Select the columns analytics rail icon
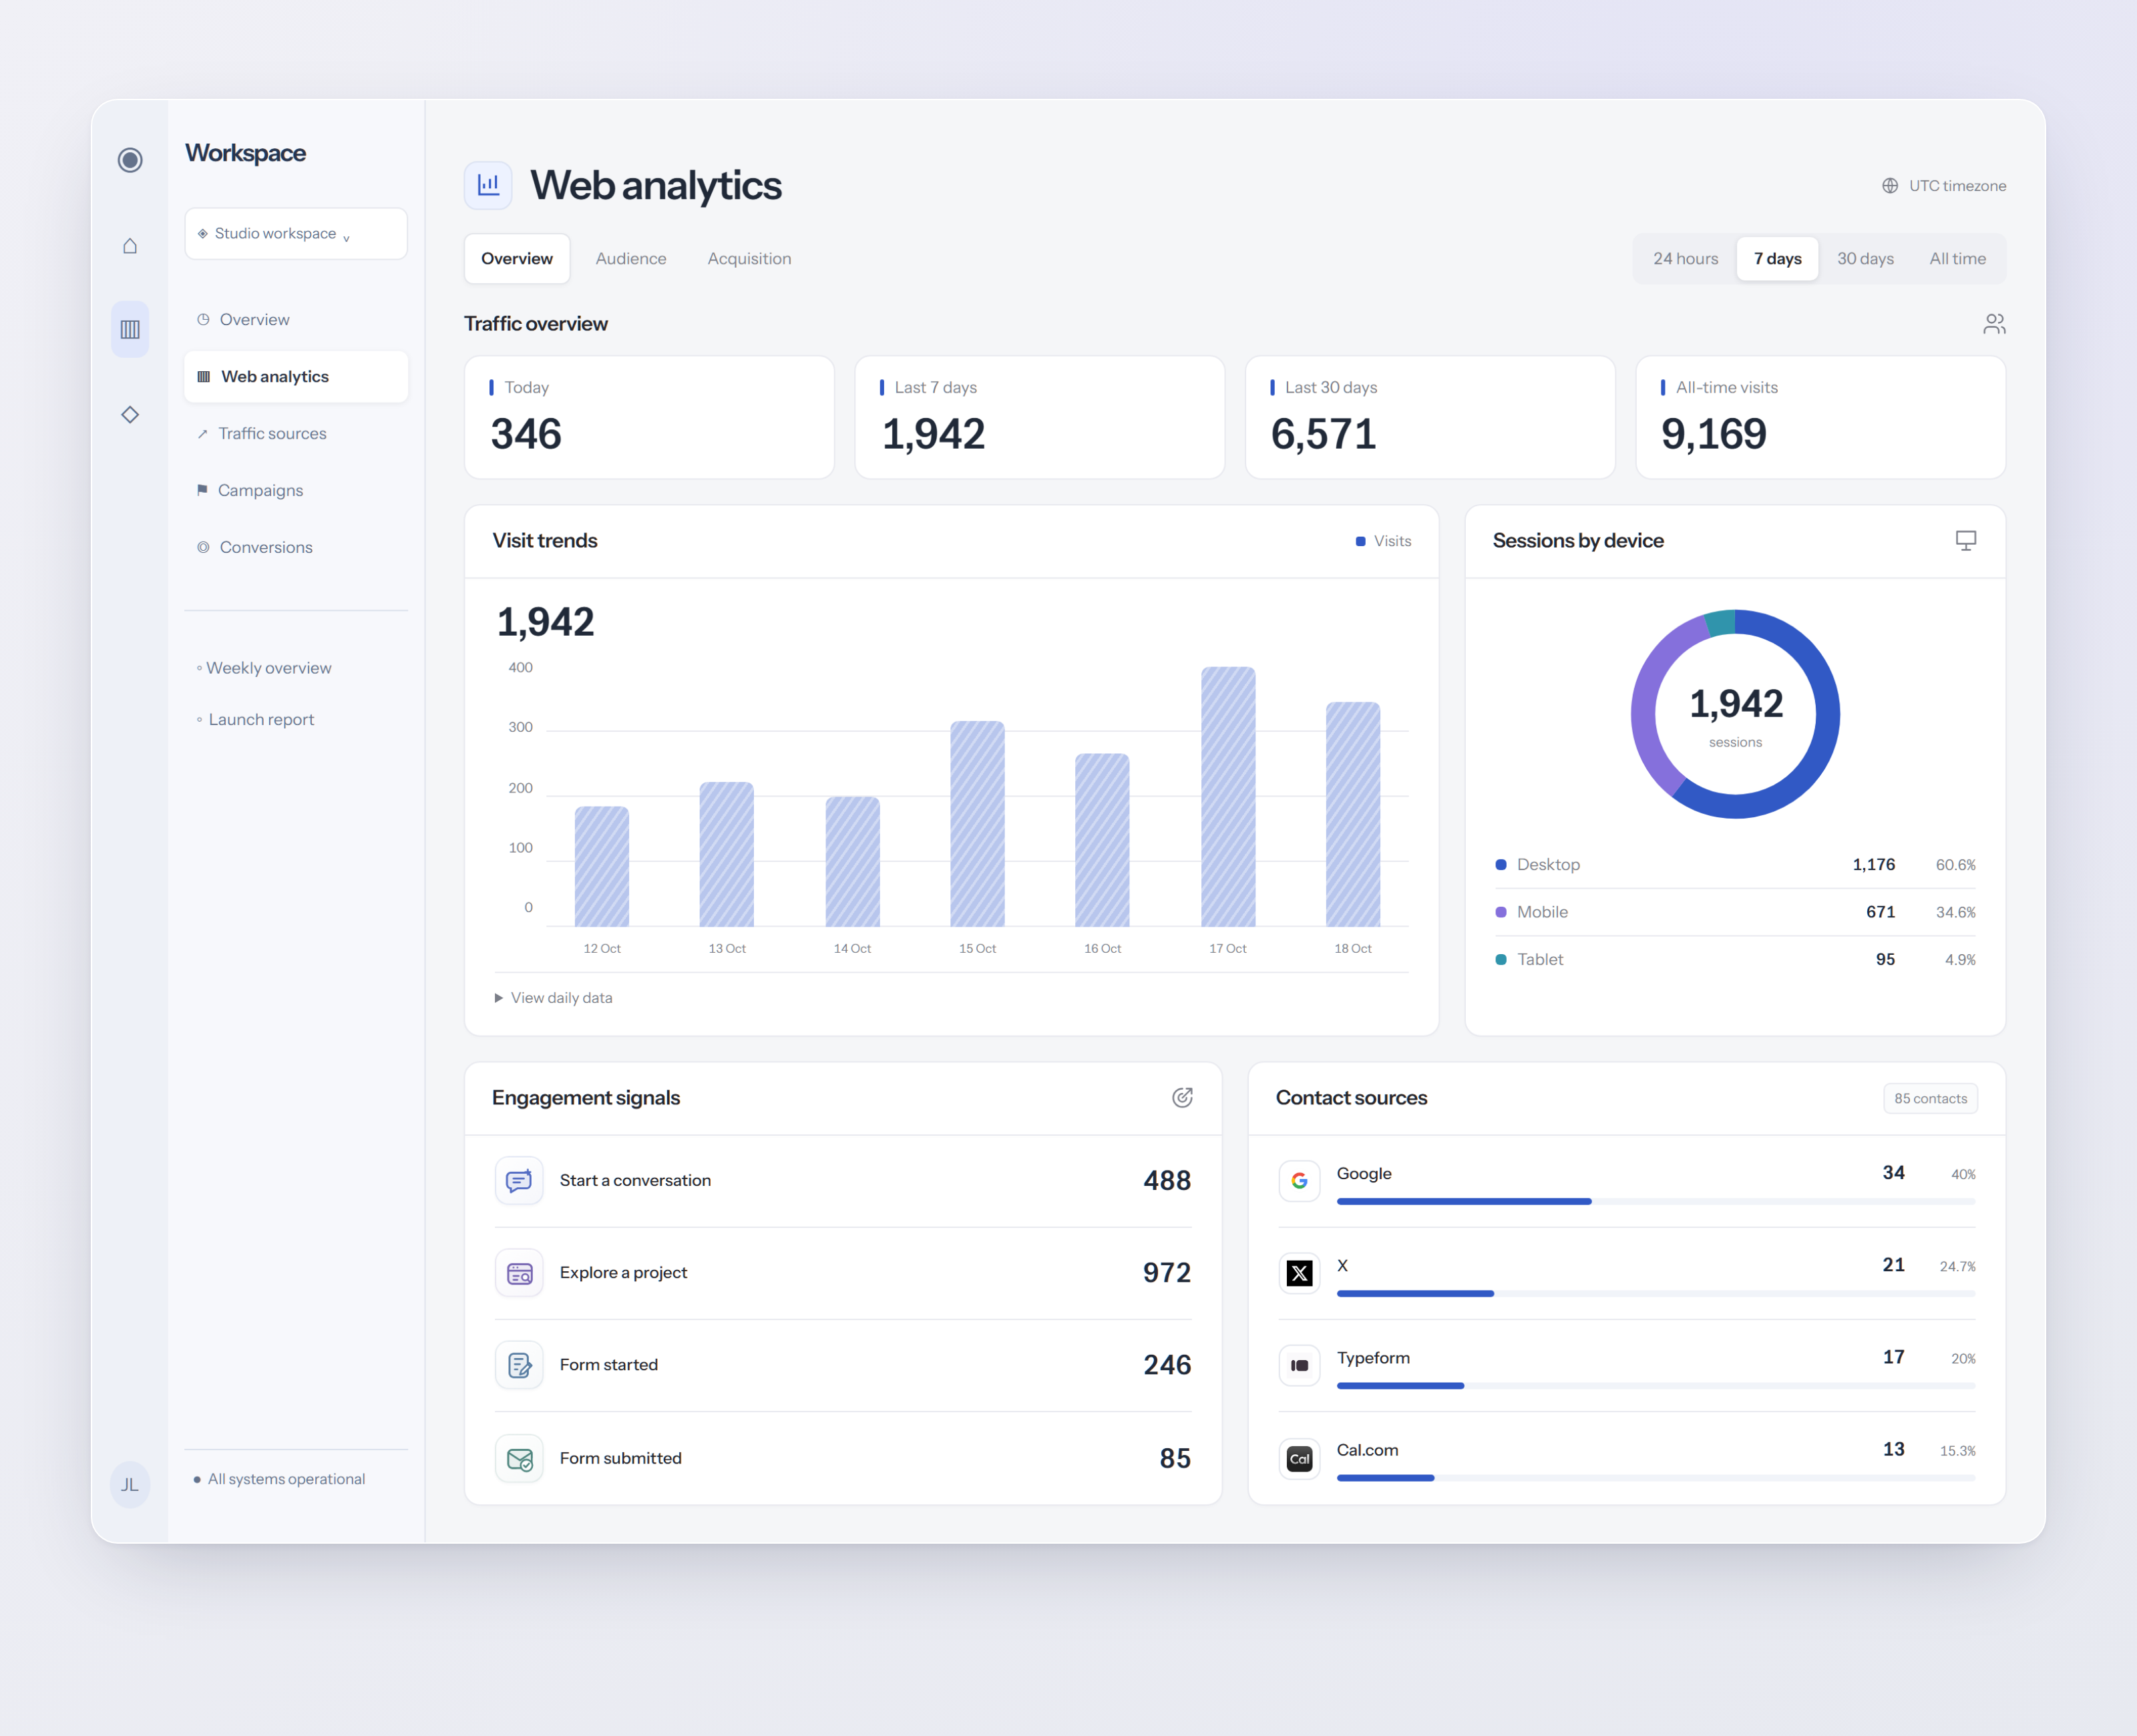This screenshot has height=1736, width=2137. [x=130, y=329]
